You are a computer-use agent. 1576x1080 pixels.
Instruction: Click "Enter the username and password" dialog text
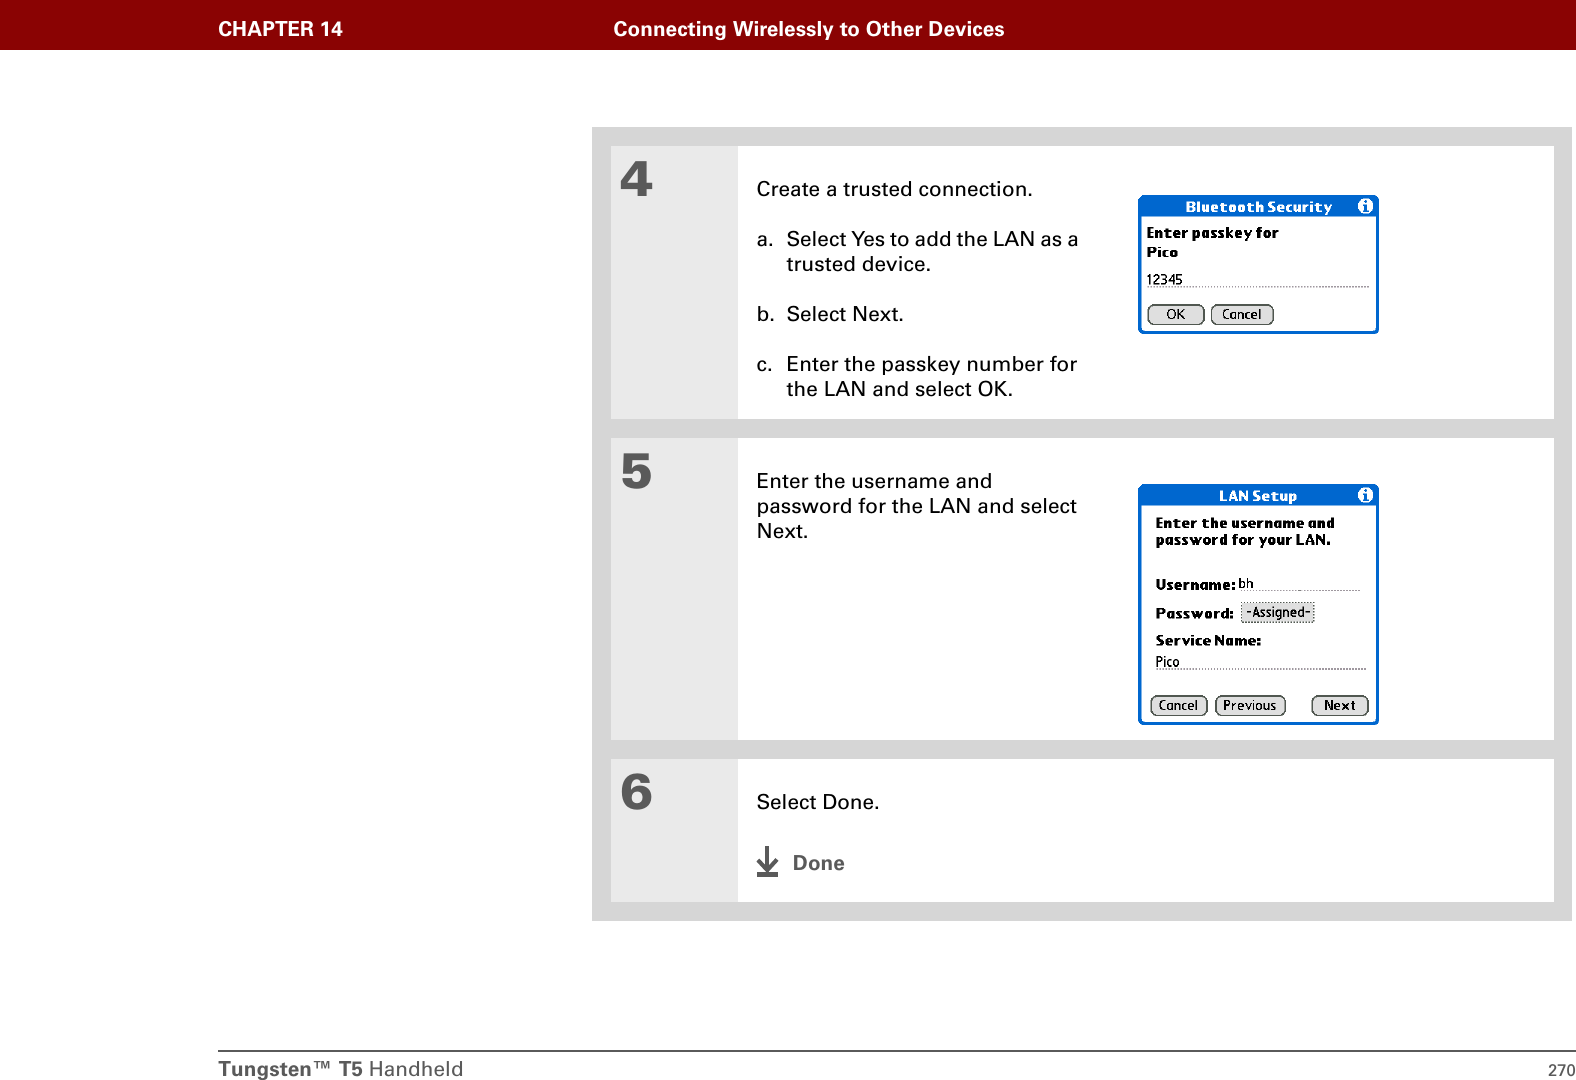click(1245, 532)
